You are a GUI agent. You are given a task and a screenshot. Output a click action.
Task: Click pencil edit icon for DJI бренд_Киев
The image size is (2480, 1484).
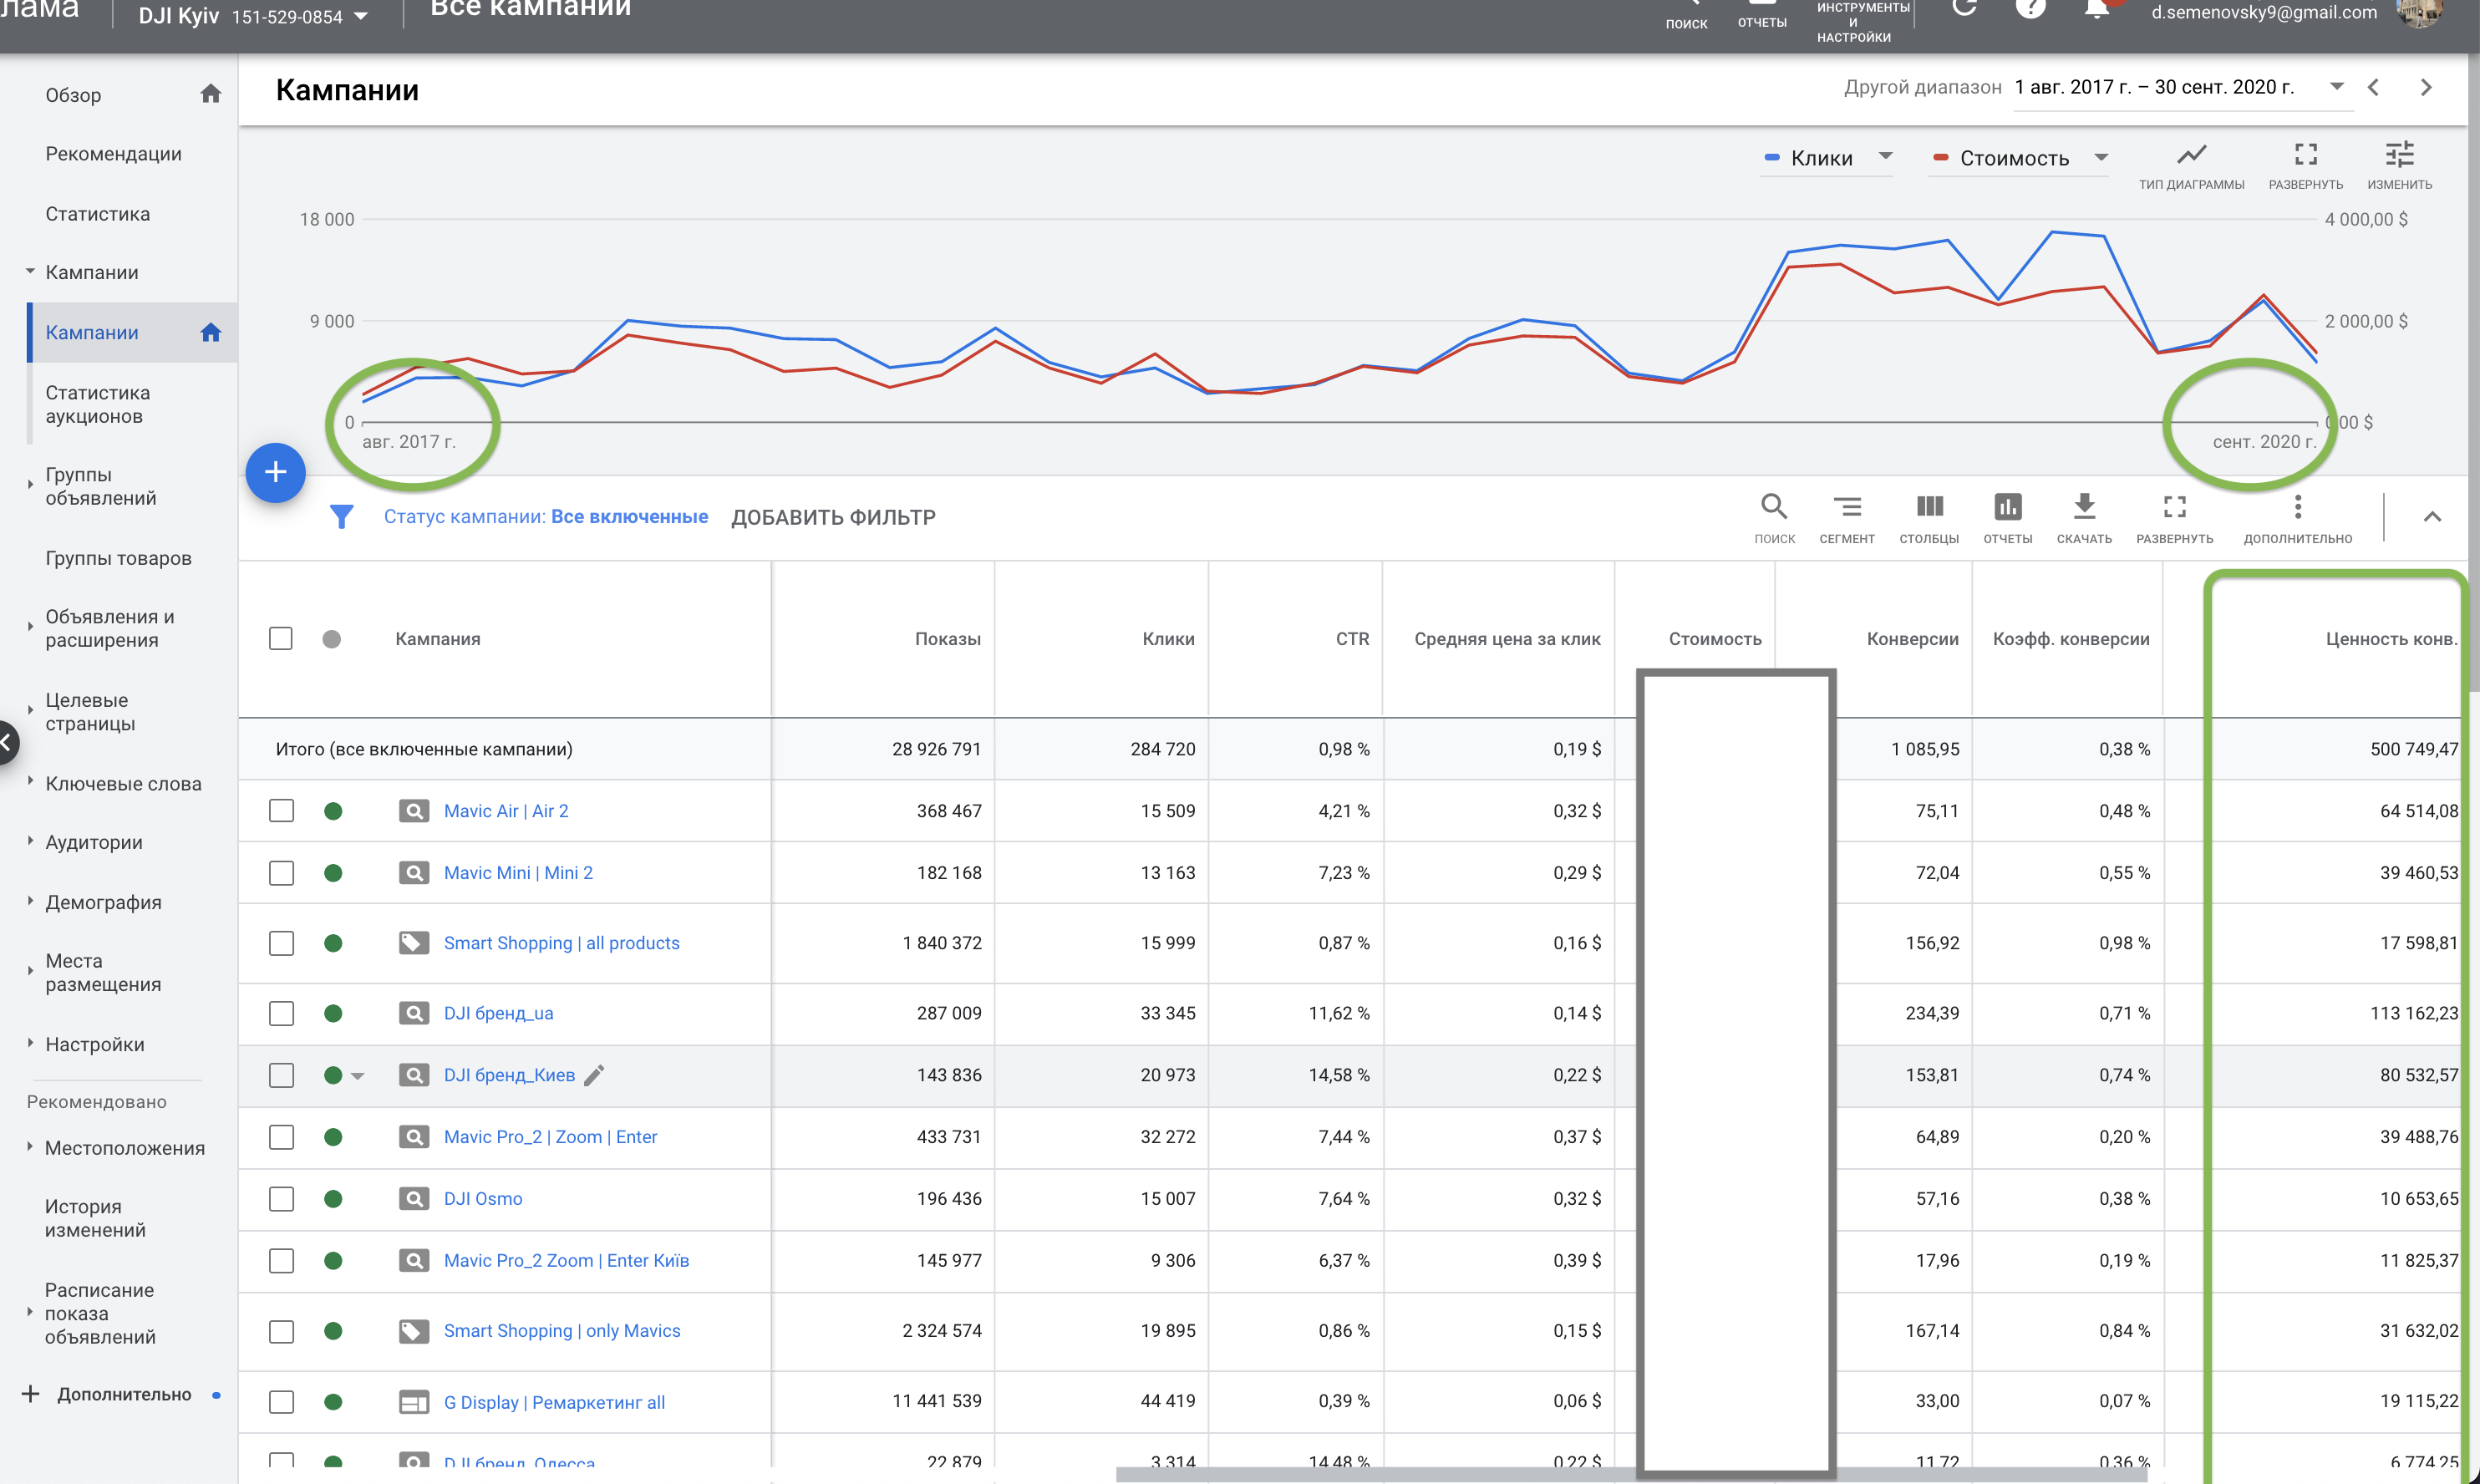pyautogui.click(x=594, y=1075)
